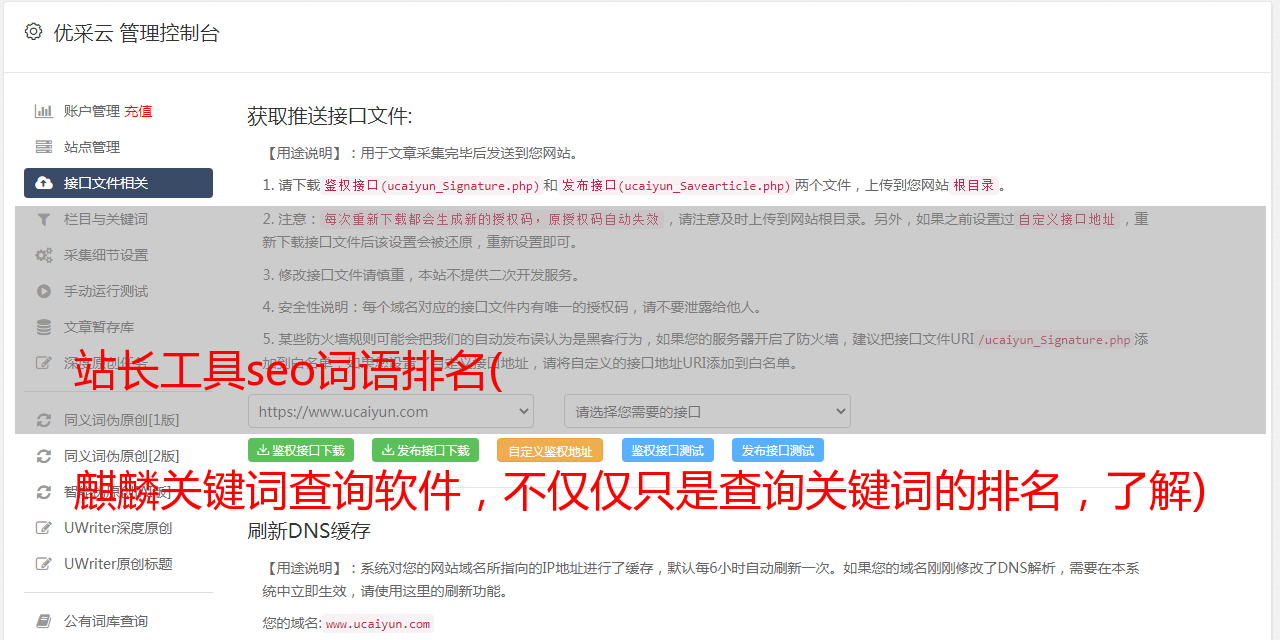
Task: Click the blue 鉴权接口测试 button
Action: click(x=667, y=450)
